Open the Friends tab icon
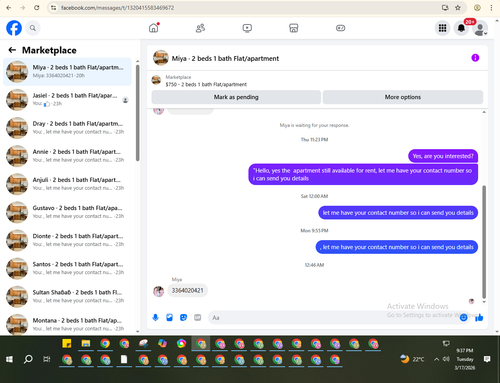 [200, 28]
